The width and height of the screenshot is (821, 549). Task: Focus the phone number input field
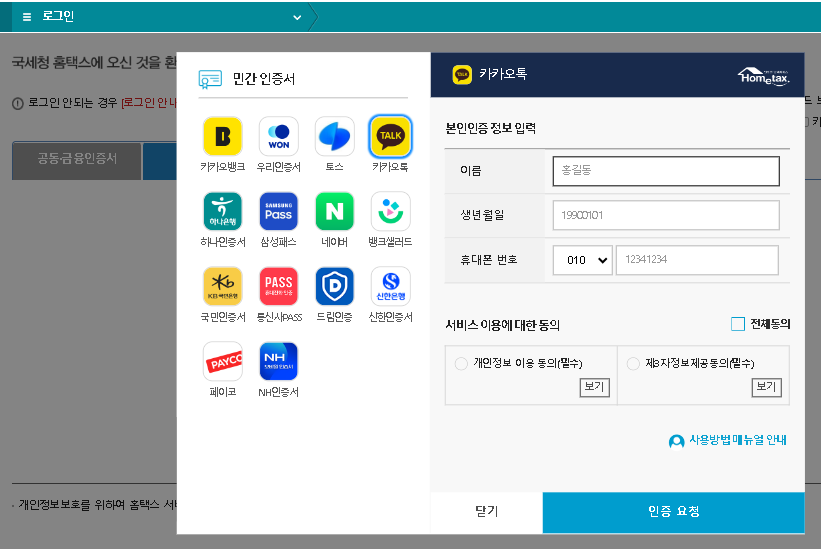697,260
